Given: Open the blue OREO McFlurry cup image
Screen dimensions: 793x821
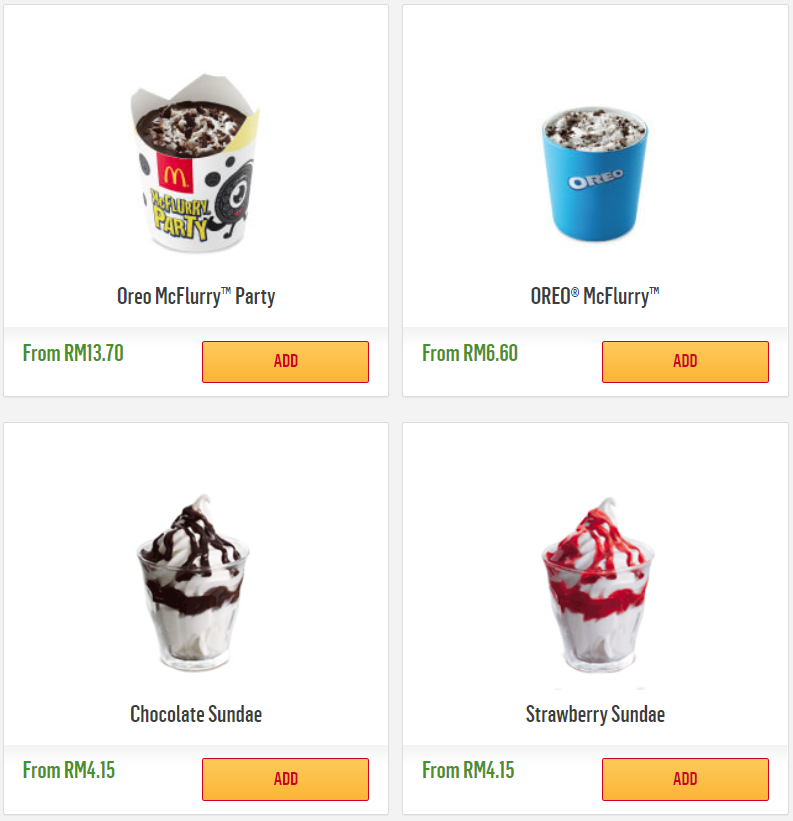Looking at the screenshot, I should (595, 174).
